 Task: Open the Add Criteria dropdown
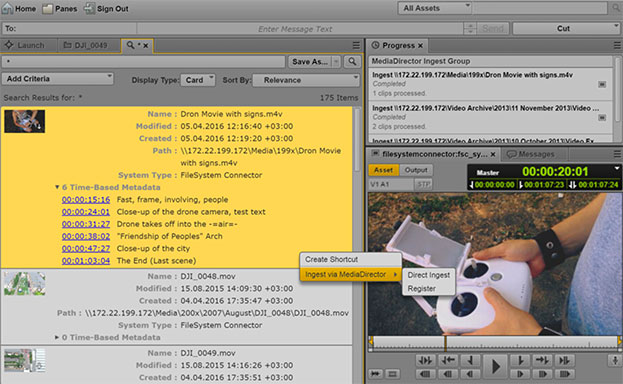pyautogui.click(x=58, y=79)
